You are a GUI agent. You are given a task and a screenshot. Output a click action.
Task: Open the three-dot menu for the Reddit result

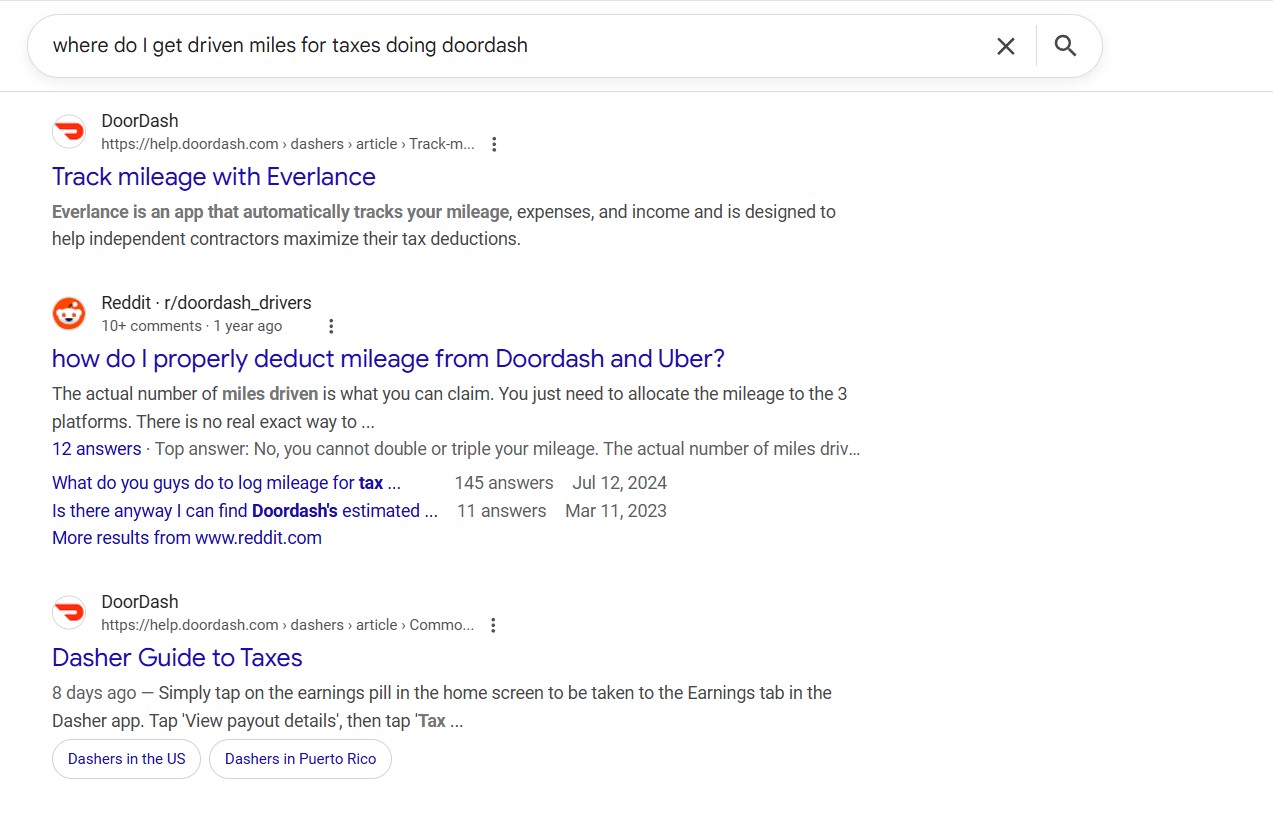(331, 326)
